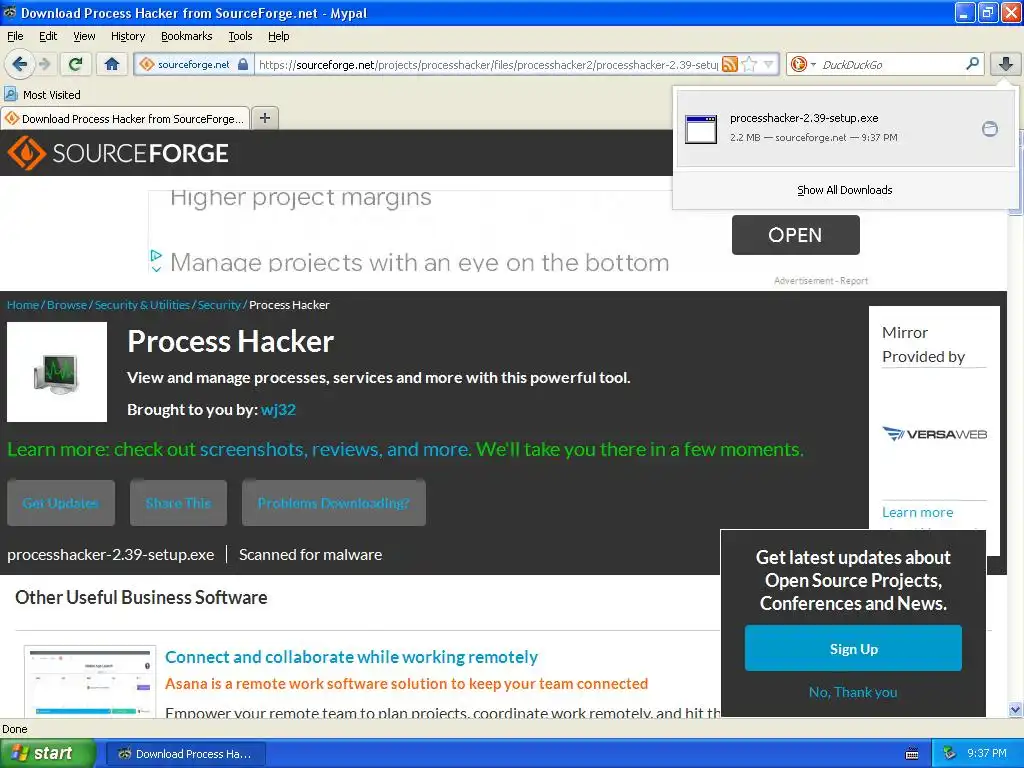Image resolution: width=1024 pixels, height=768 pixels.
Task: Click the sourceforge.net site identity icon
Action: [147, 64]
